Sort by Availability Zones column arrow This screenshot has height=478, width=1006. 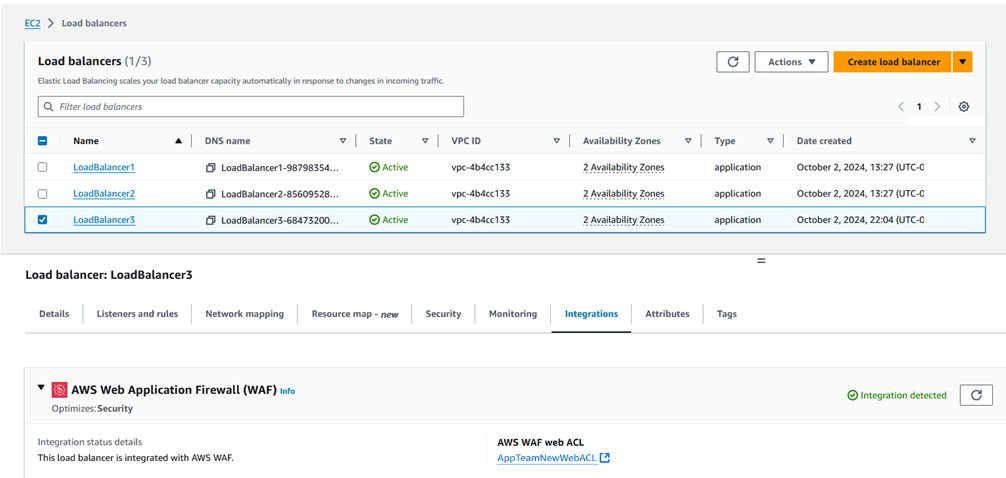(688, 141)
